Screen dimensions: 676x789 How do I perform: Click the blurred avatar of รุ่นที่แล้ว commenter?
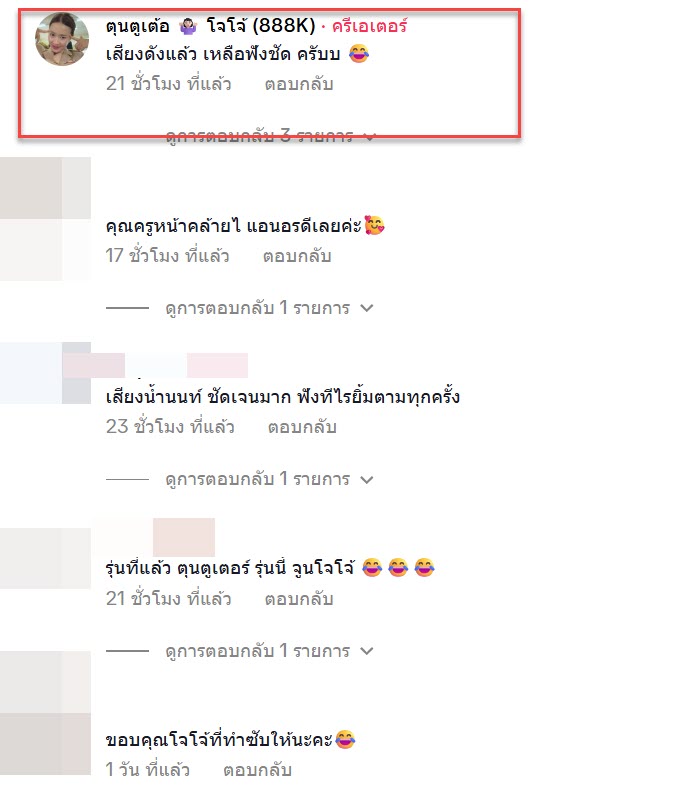(x=45, y=559)
